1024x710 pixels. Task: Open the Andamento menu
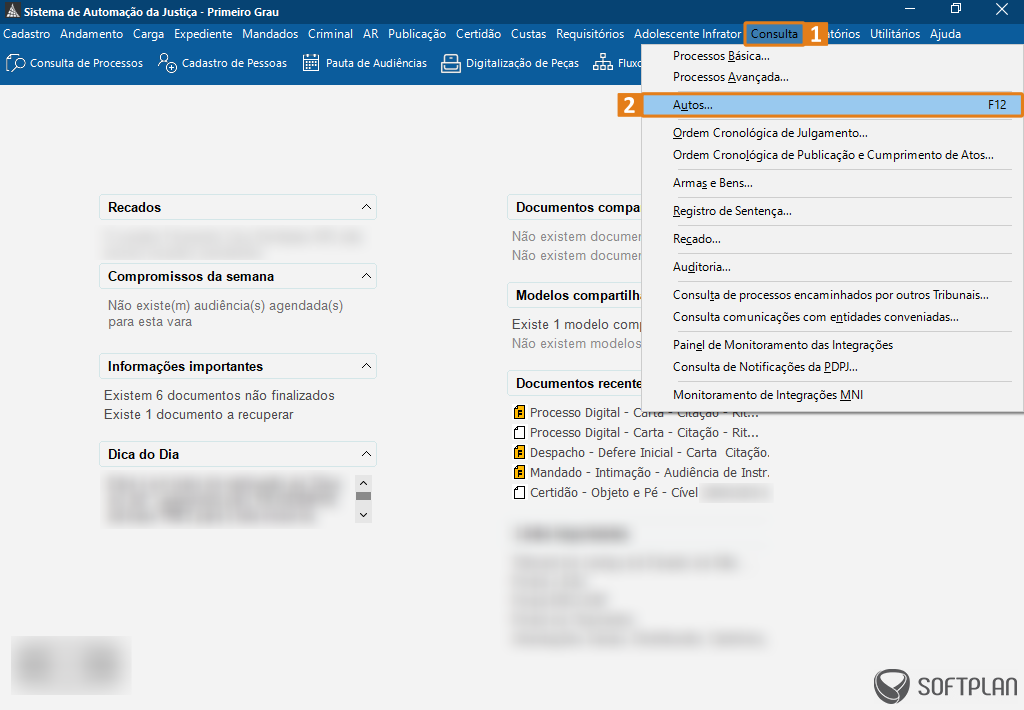(91, 34)
